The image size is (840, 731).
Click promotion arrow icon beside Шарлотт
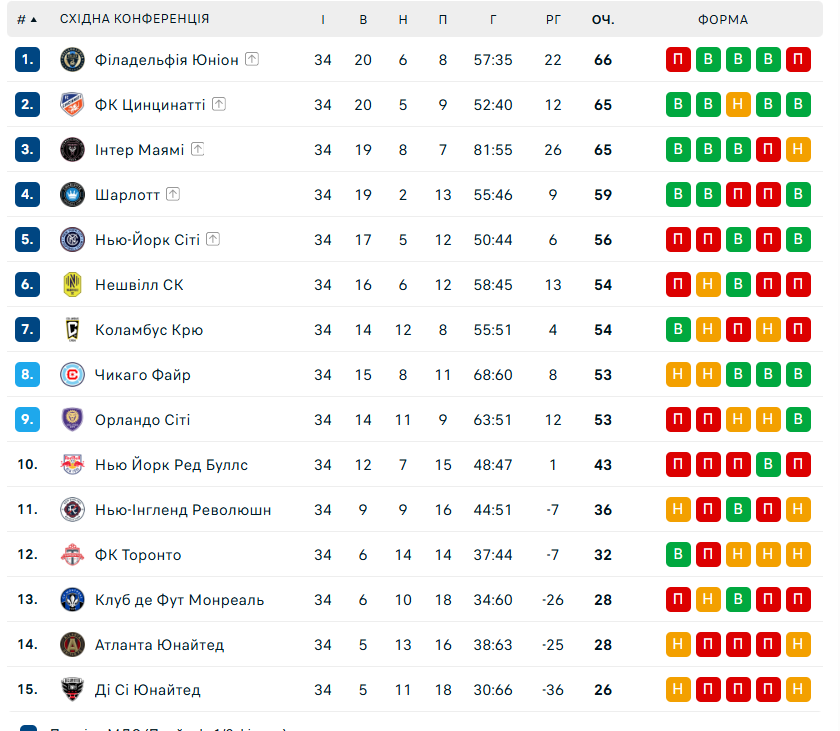coord(173,194)
